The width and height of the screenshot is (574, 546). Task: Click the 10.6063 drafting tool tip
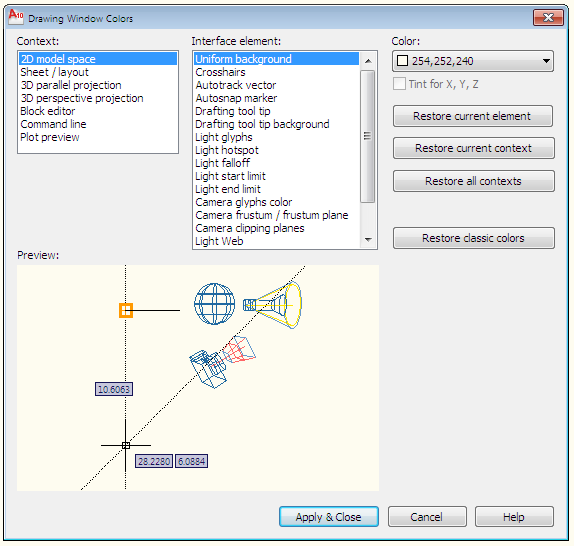pos(114,389)
